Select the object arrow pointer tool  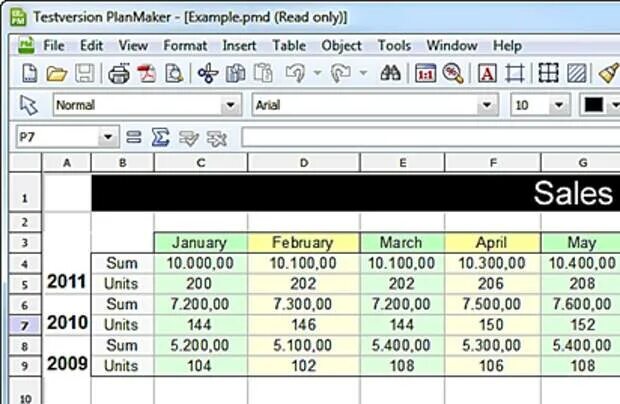tap(29, 105)
